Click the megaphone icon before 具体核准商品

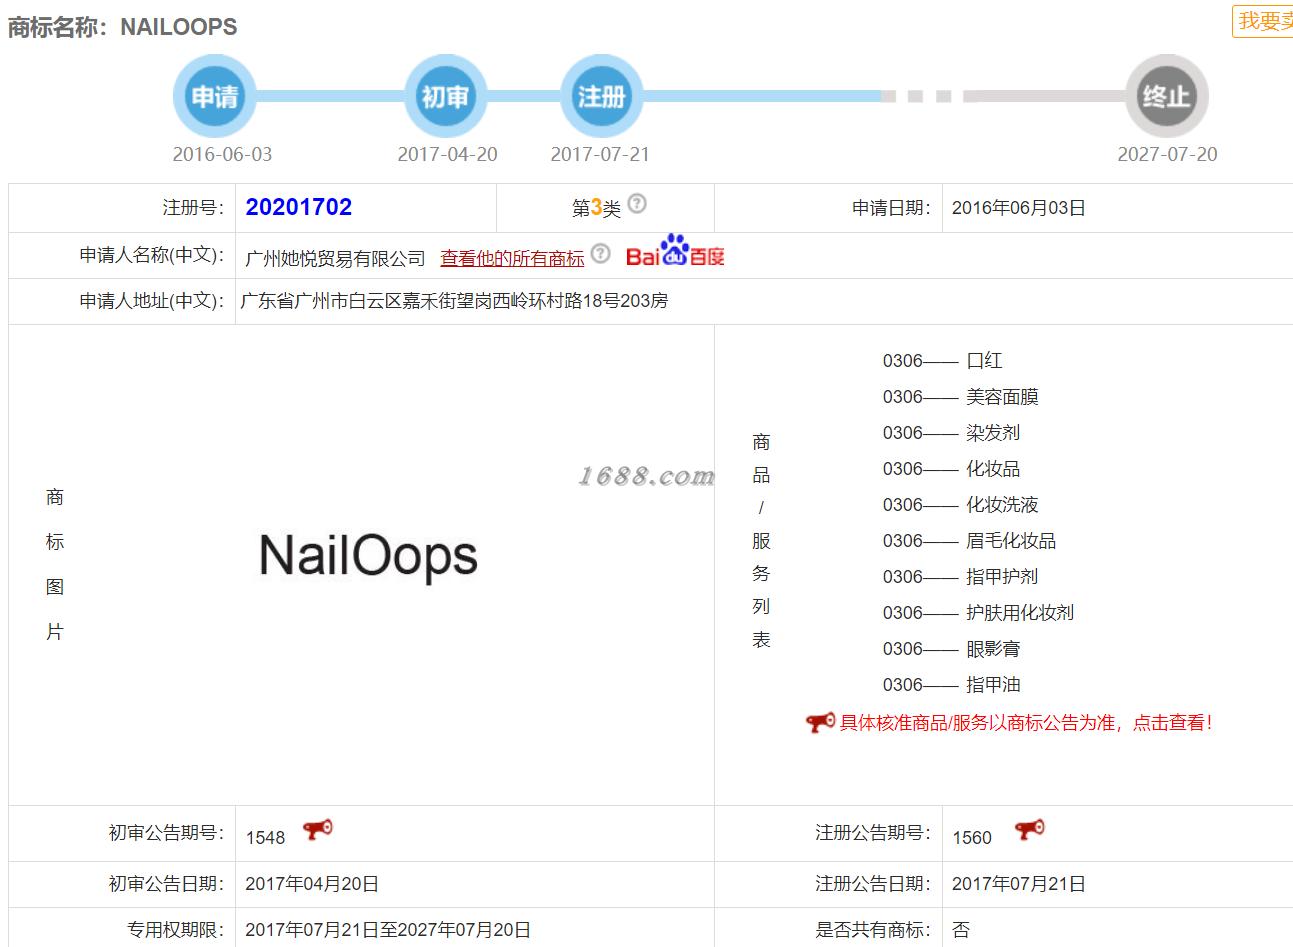[x=821, y=722]
